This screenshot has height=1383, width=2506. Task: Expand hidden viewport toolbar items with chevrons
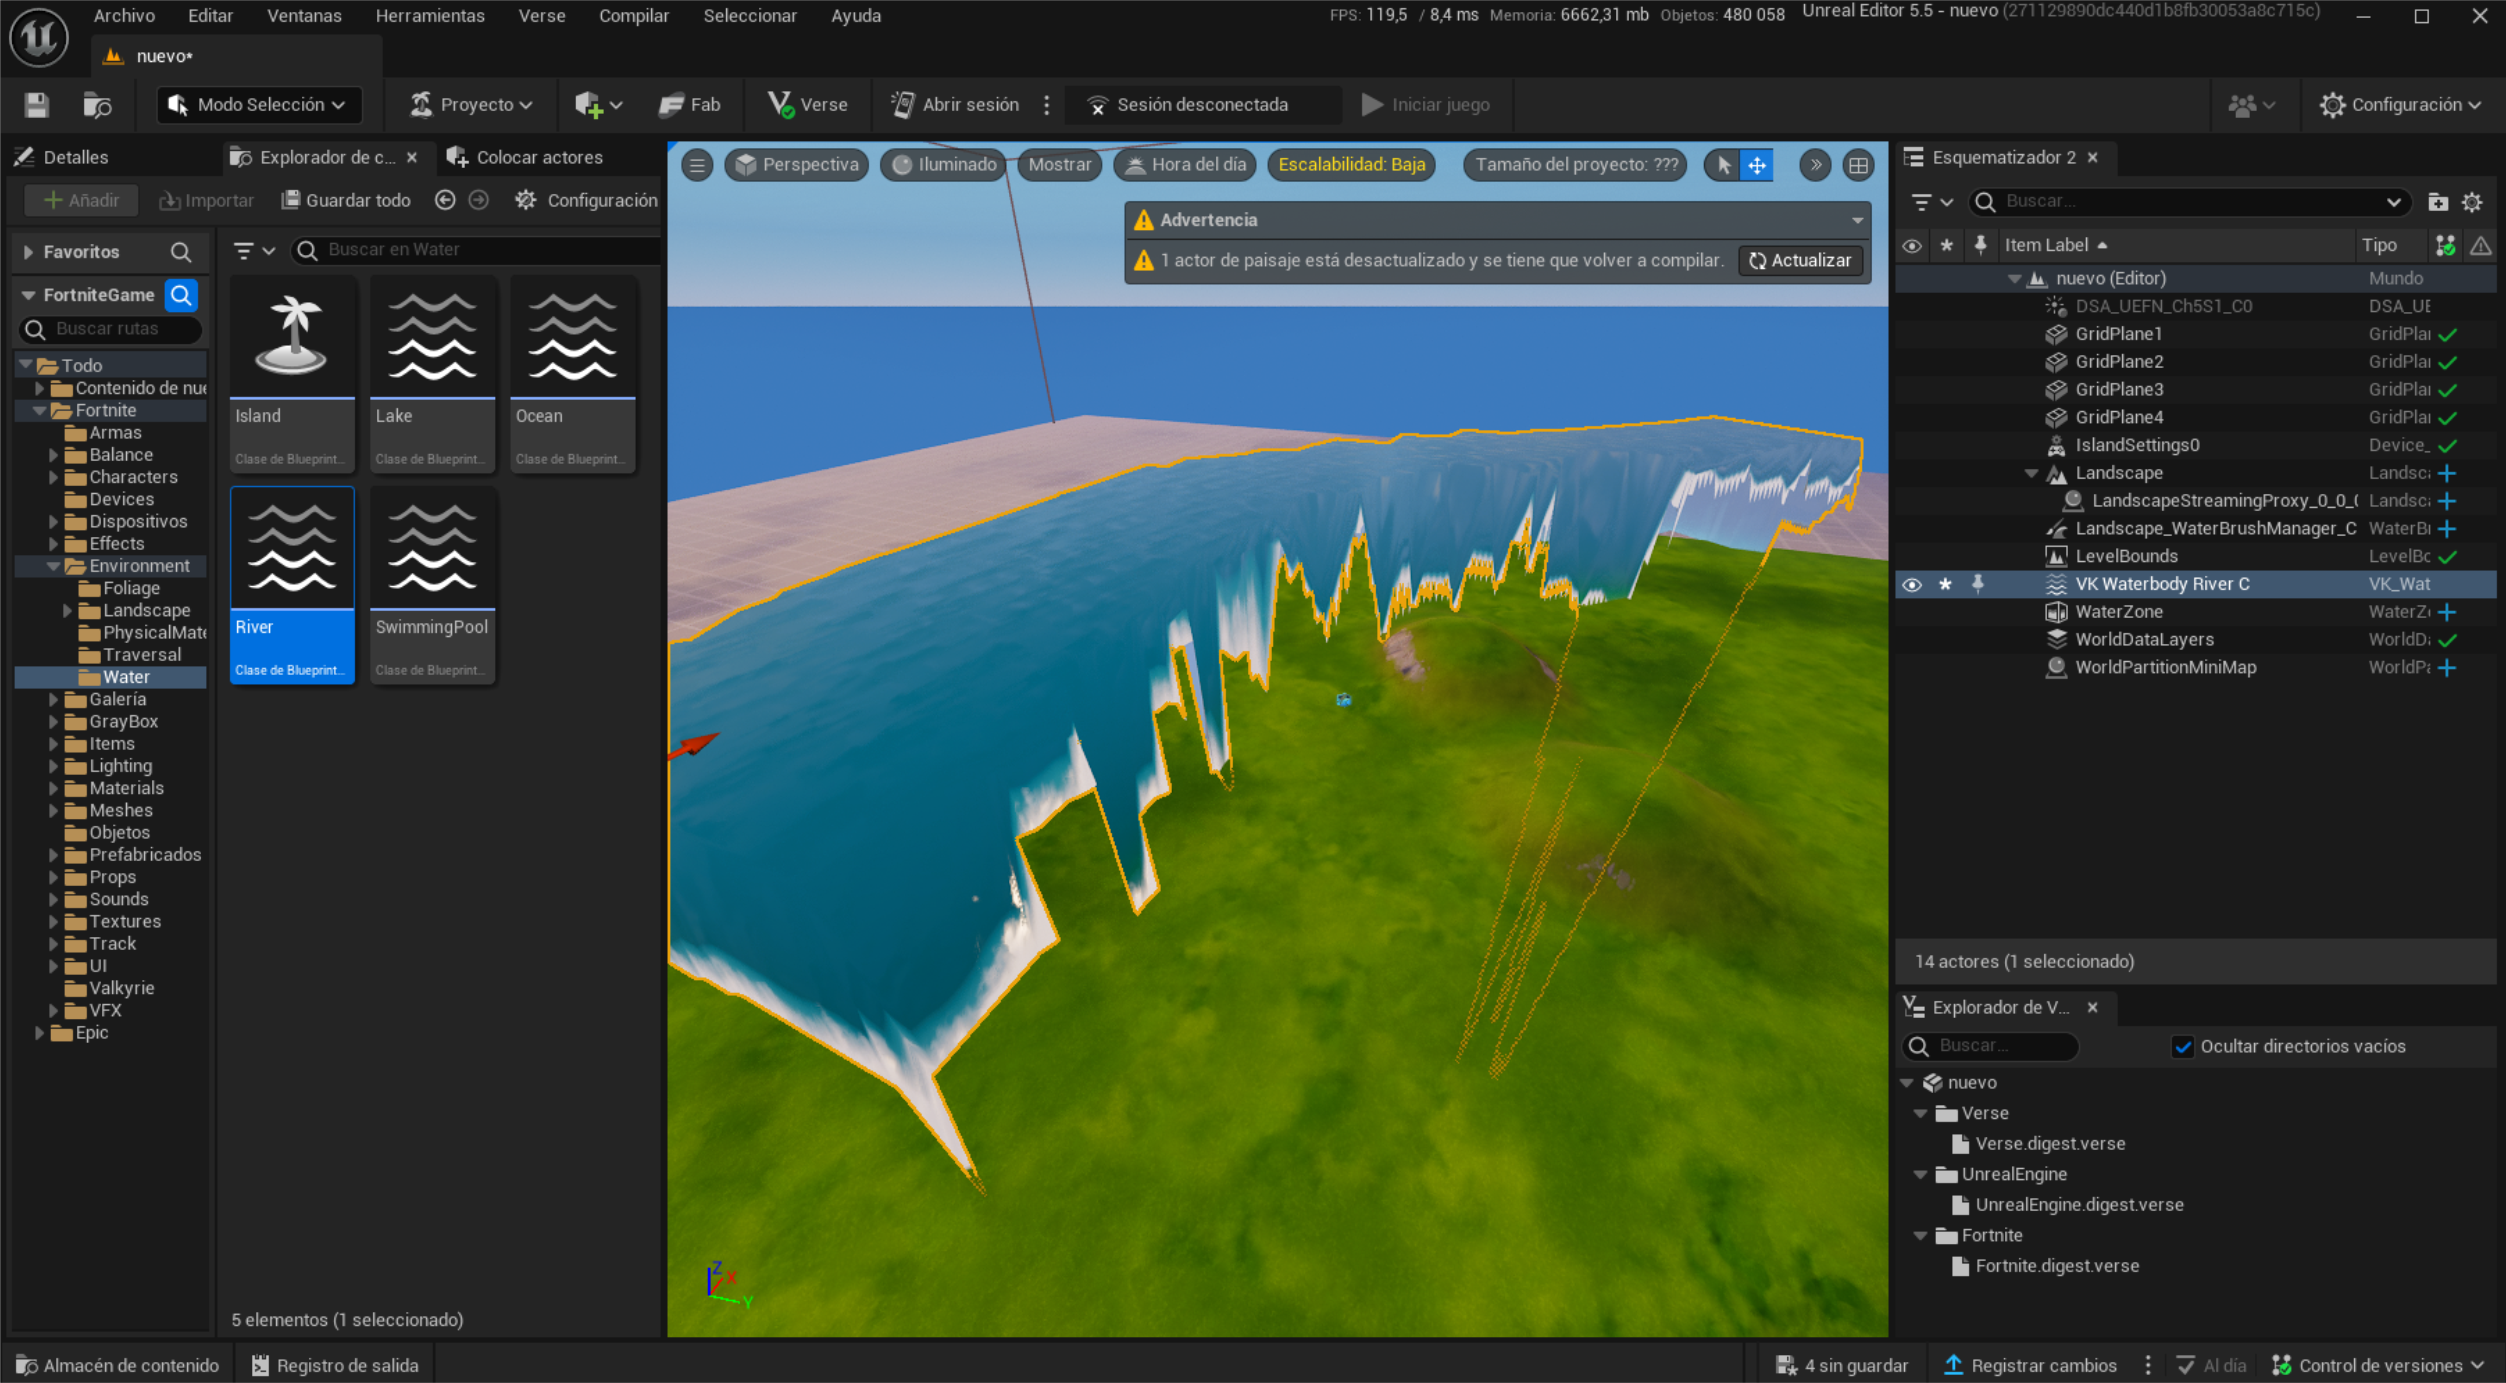click(x=1815, y=165)
